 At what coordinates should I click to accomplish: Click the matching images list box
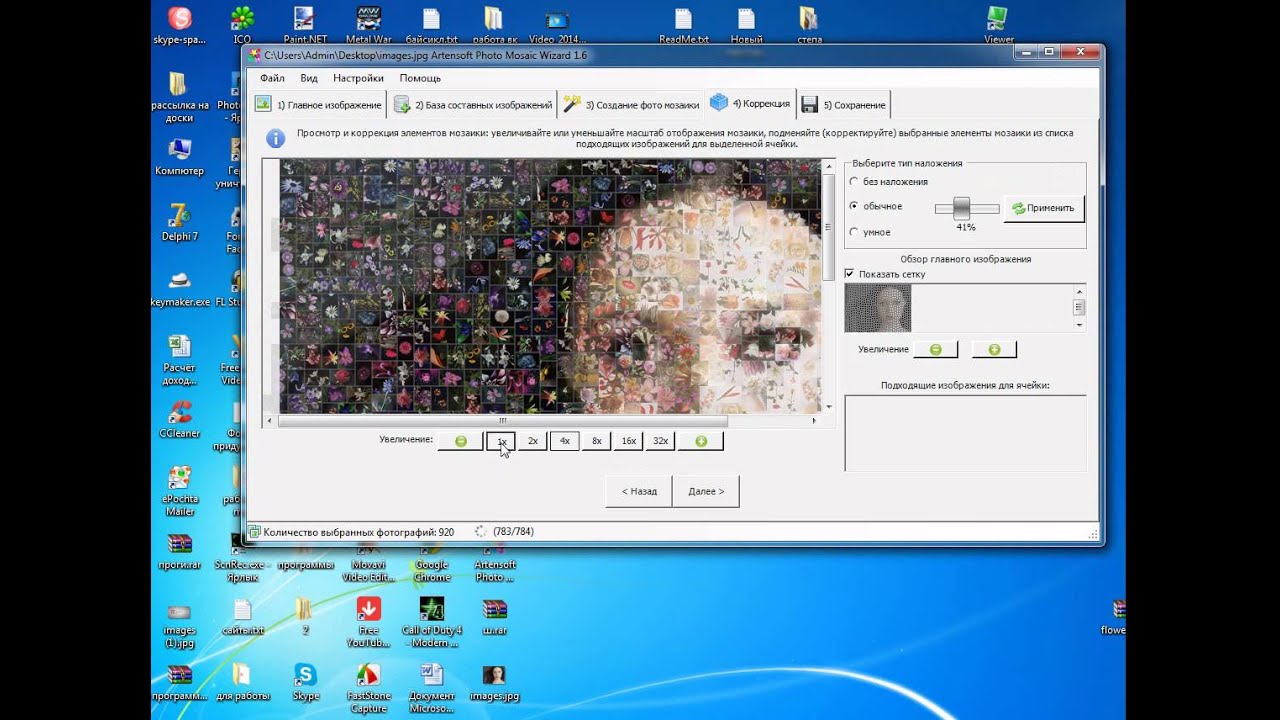pos(965,433)
